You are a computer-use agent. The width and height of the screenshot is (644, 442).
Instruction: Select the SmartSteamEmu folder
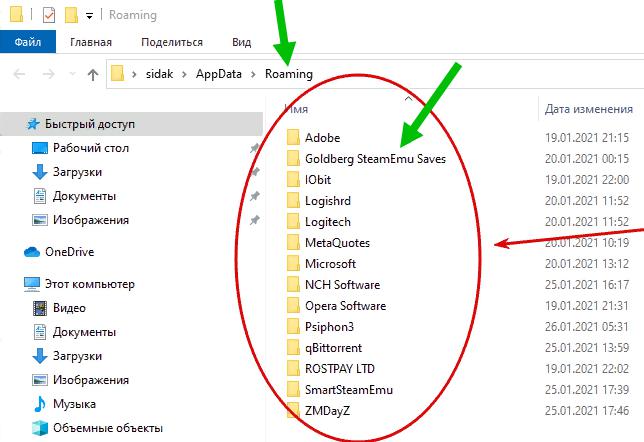349,390
